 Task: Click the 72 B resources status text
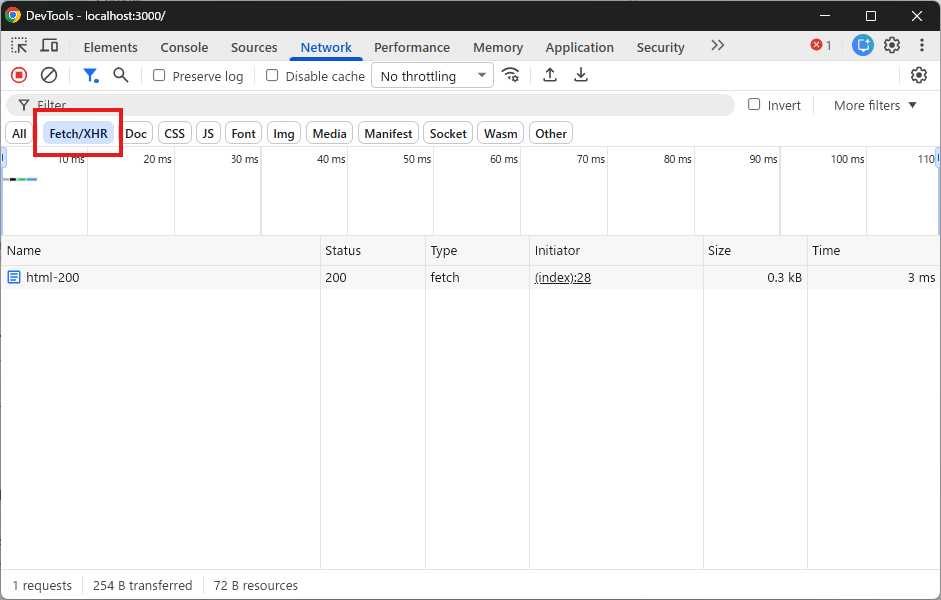[x=256, y=585]
